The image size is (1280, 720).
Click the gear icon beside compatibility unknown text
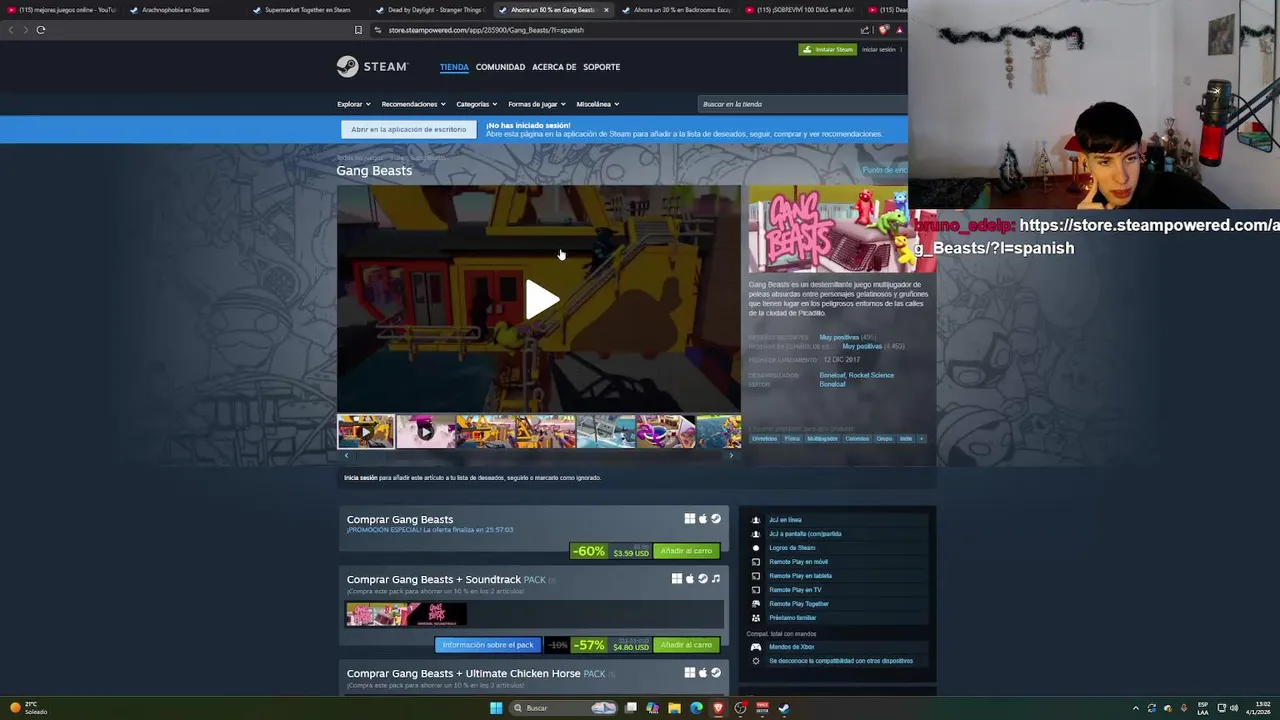click(756, 661)
